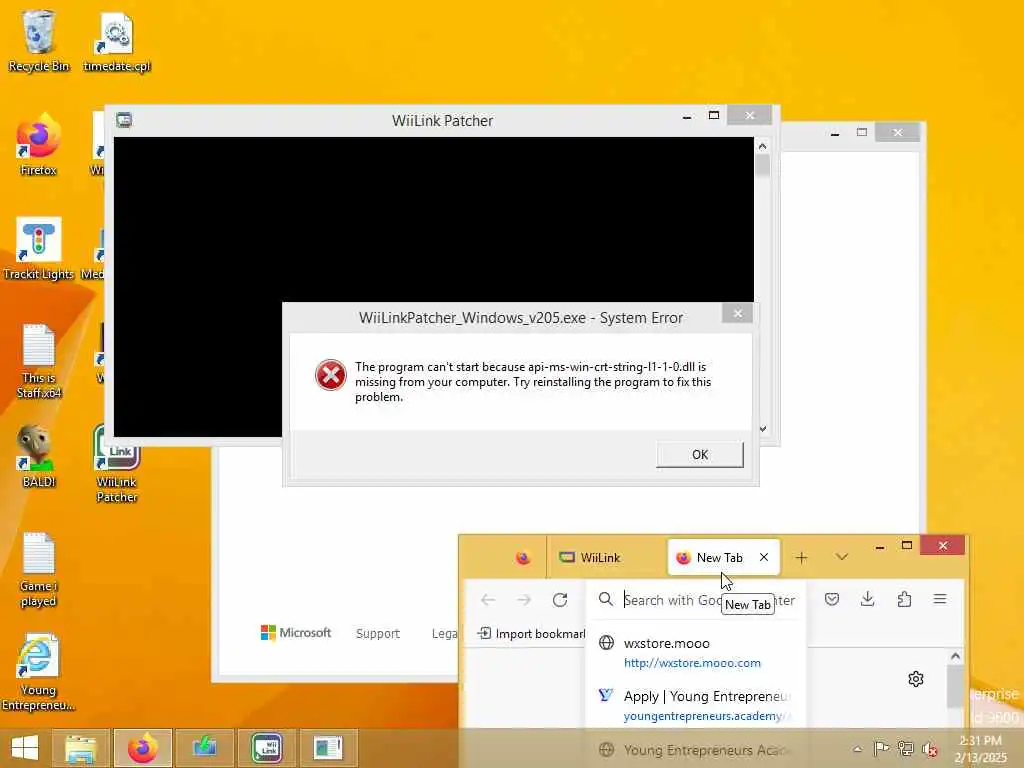
Task: Open timedate.cpl desktop shortcut
Action: click(117, 42)
